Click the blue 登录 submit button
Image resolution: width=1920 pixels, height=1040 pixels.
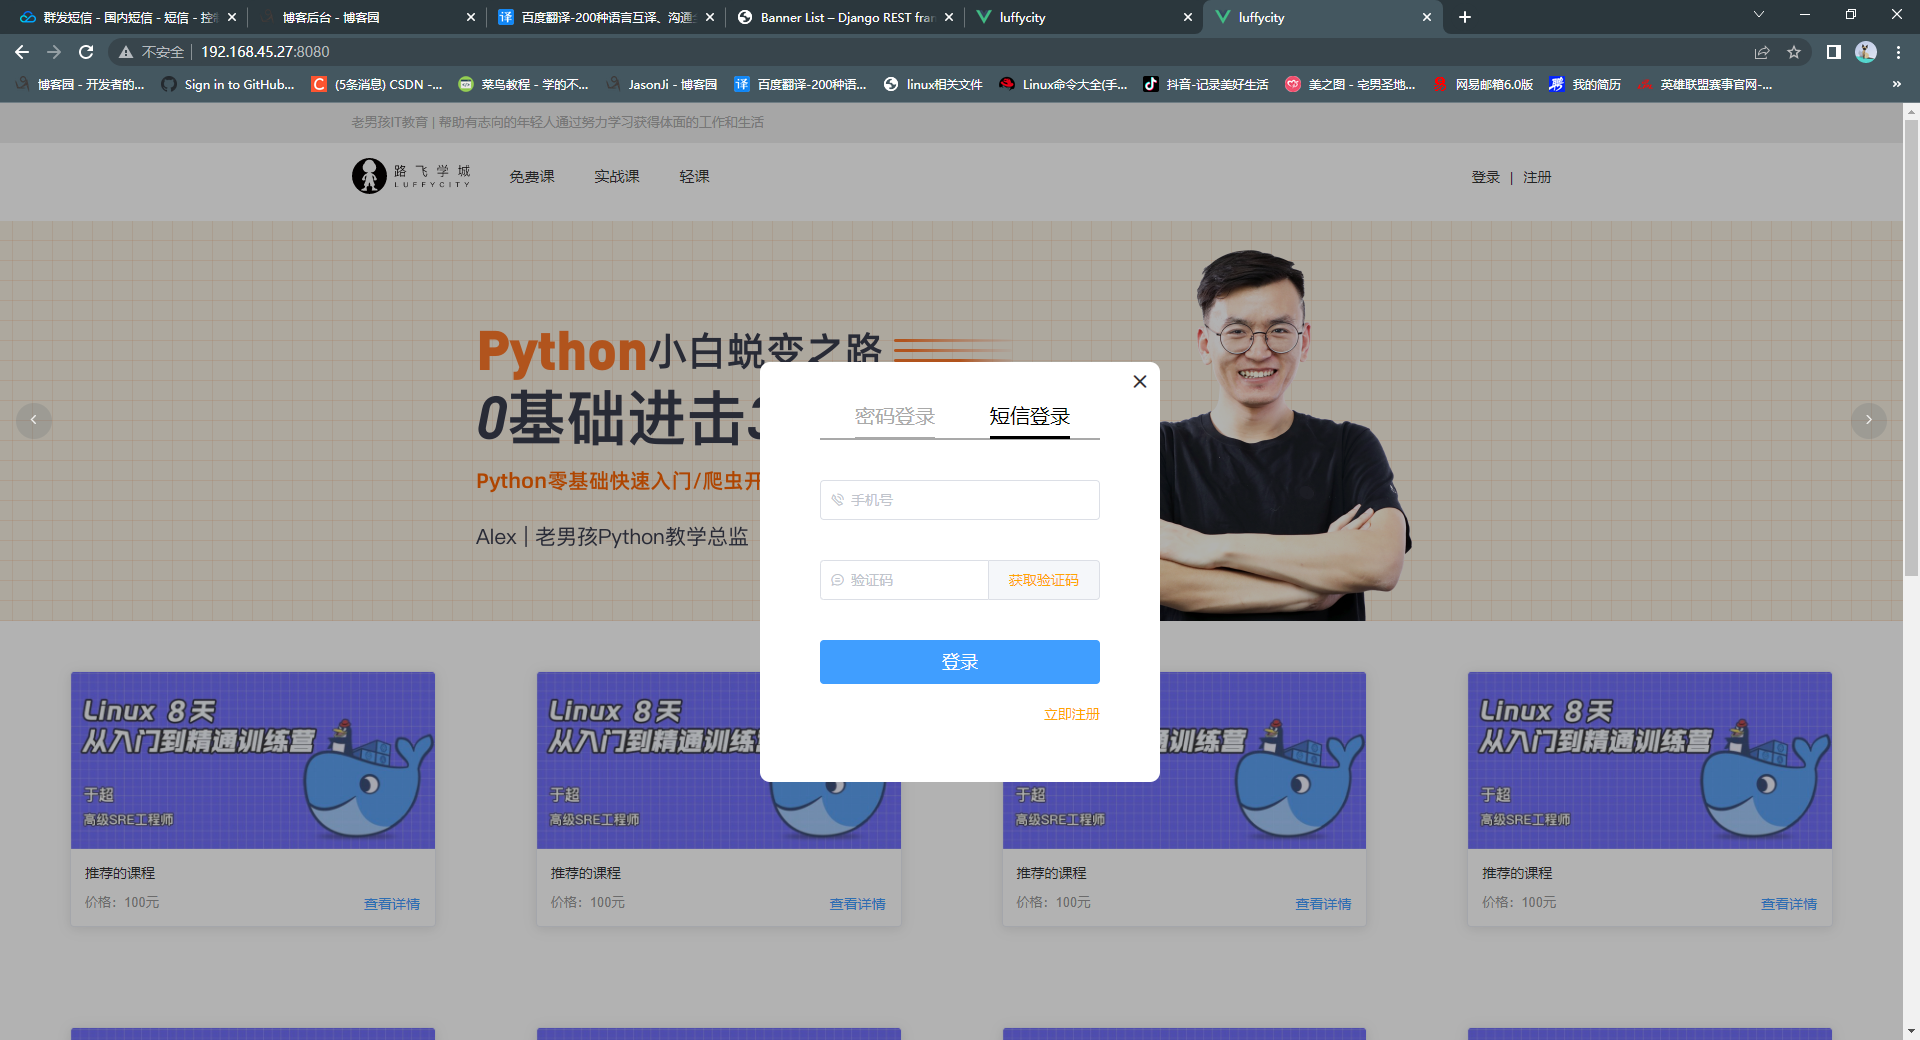point(959,662)
